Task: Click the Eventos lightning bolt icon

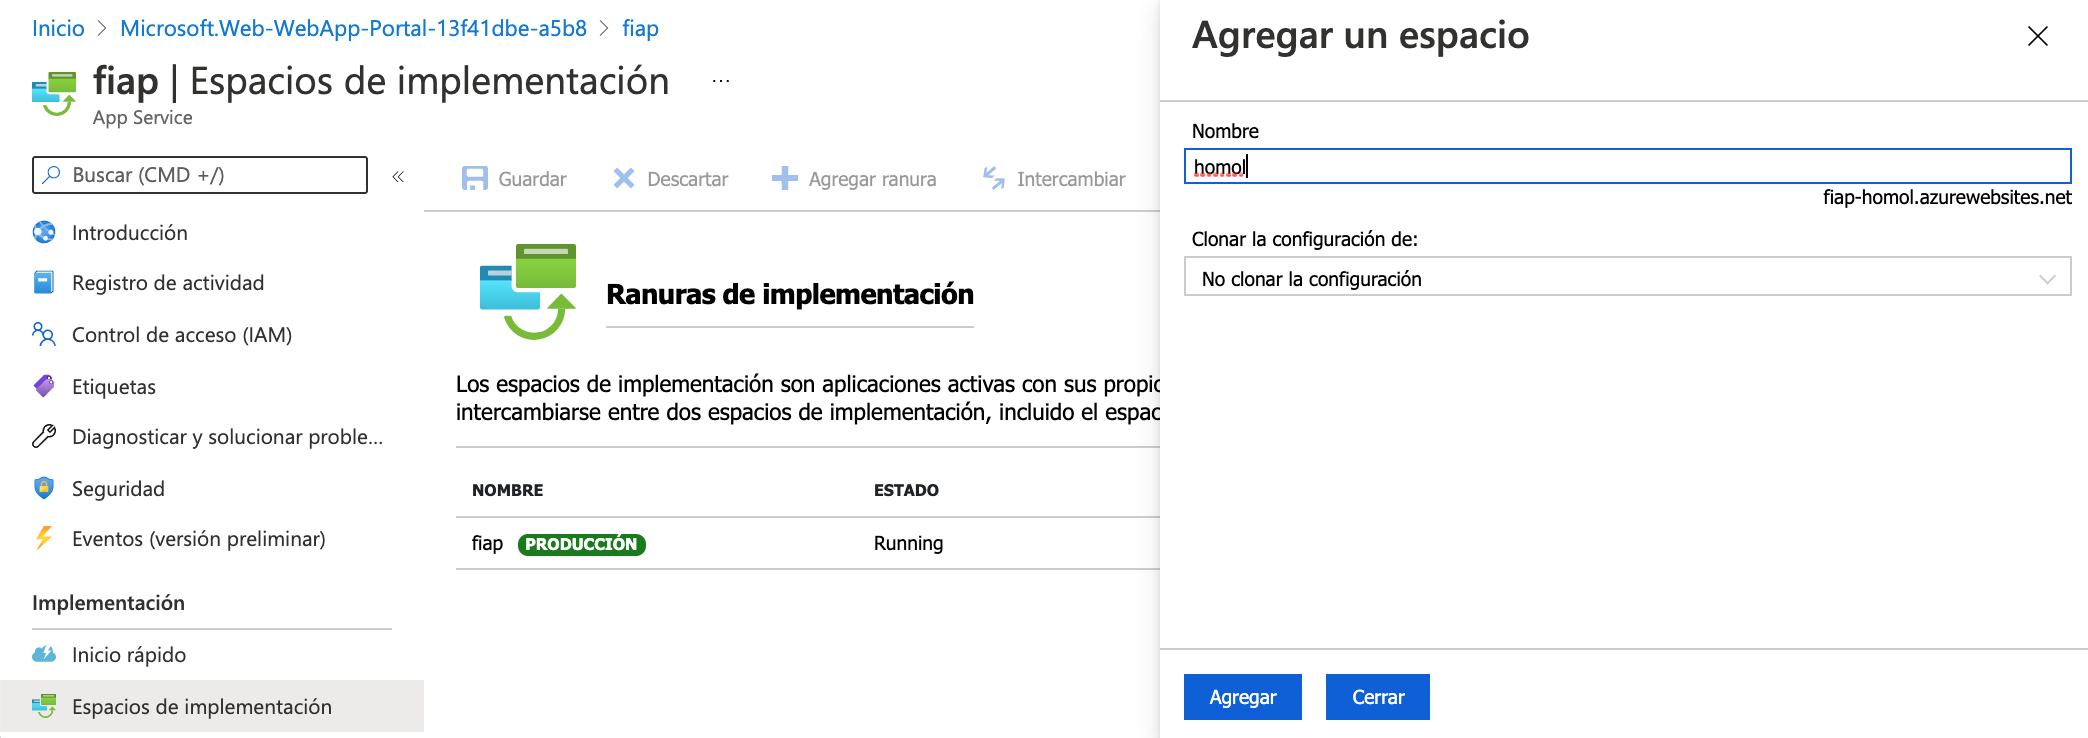Action: coord(44,538)
